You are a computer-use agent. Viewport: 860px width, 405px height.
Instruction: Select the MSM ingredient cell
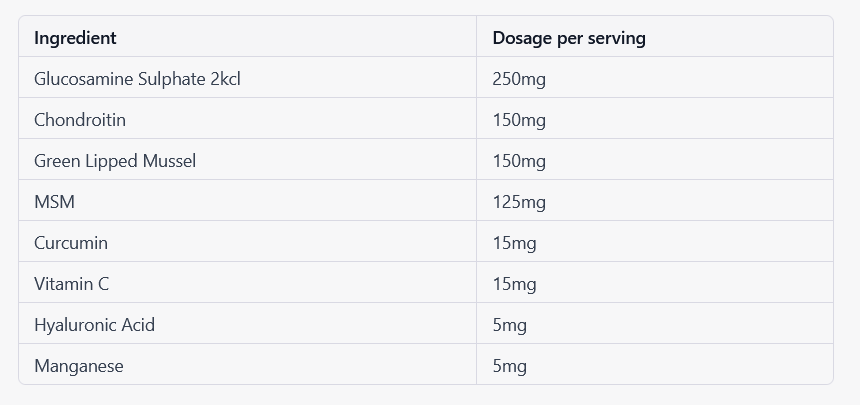click(x=247, y=200)
